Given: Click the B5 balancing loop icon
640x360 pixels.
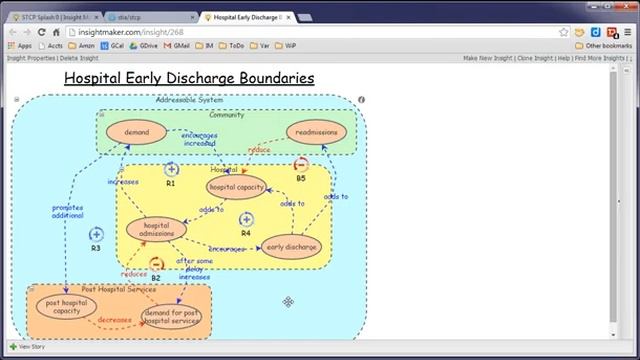Looking at the screenshot, I should (x=301, y=165).
